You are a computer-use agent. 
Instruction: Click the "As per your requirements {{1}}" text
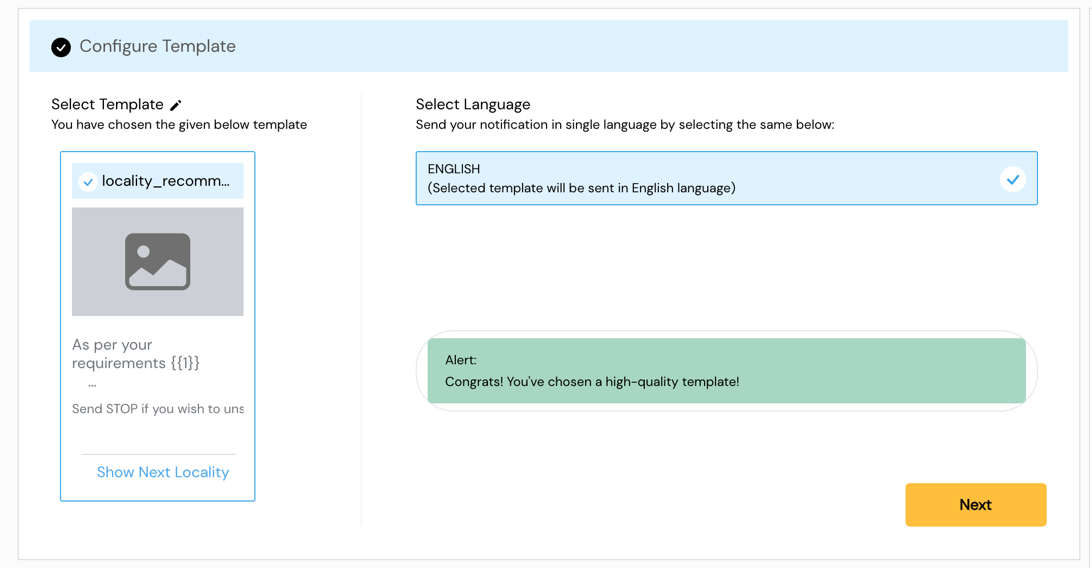click(136, 354)
